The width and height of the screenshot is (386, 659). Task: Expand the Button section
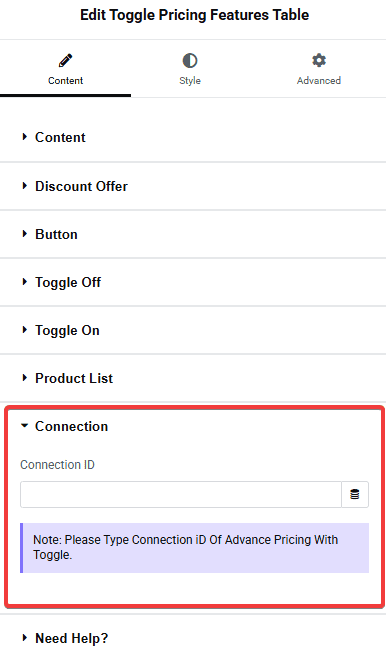193,234
